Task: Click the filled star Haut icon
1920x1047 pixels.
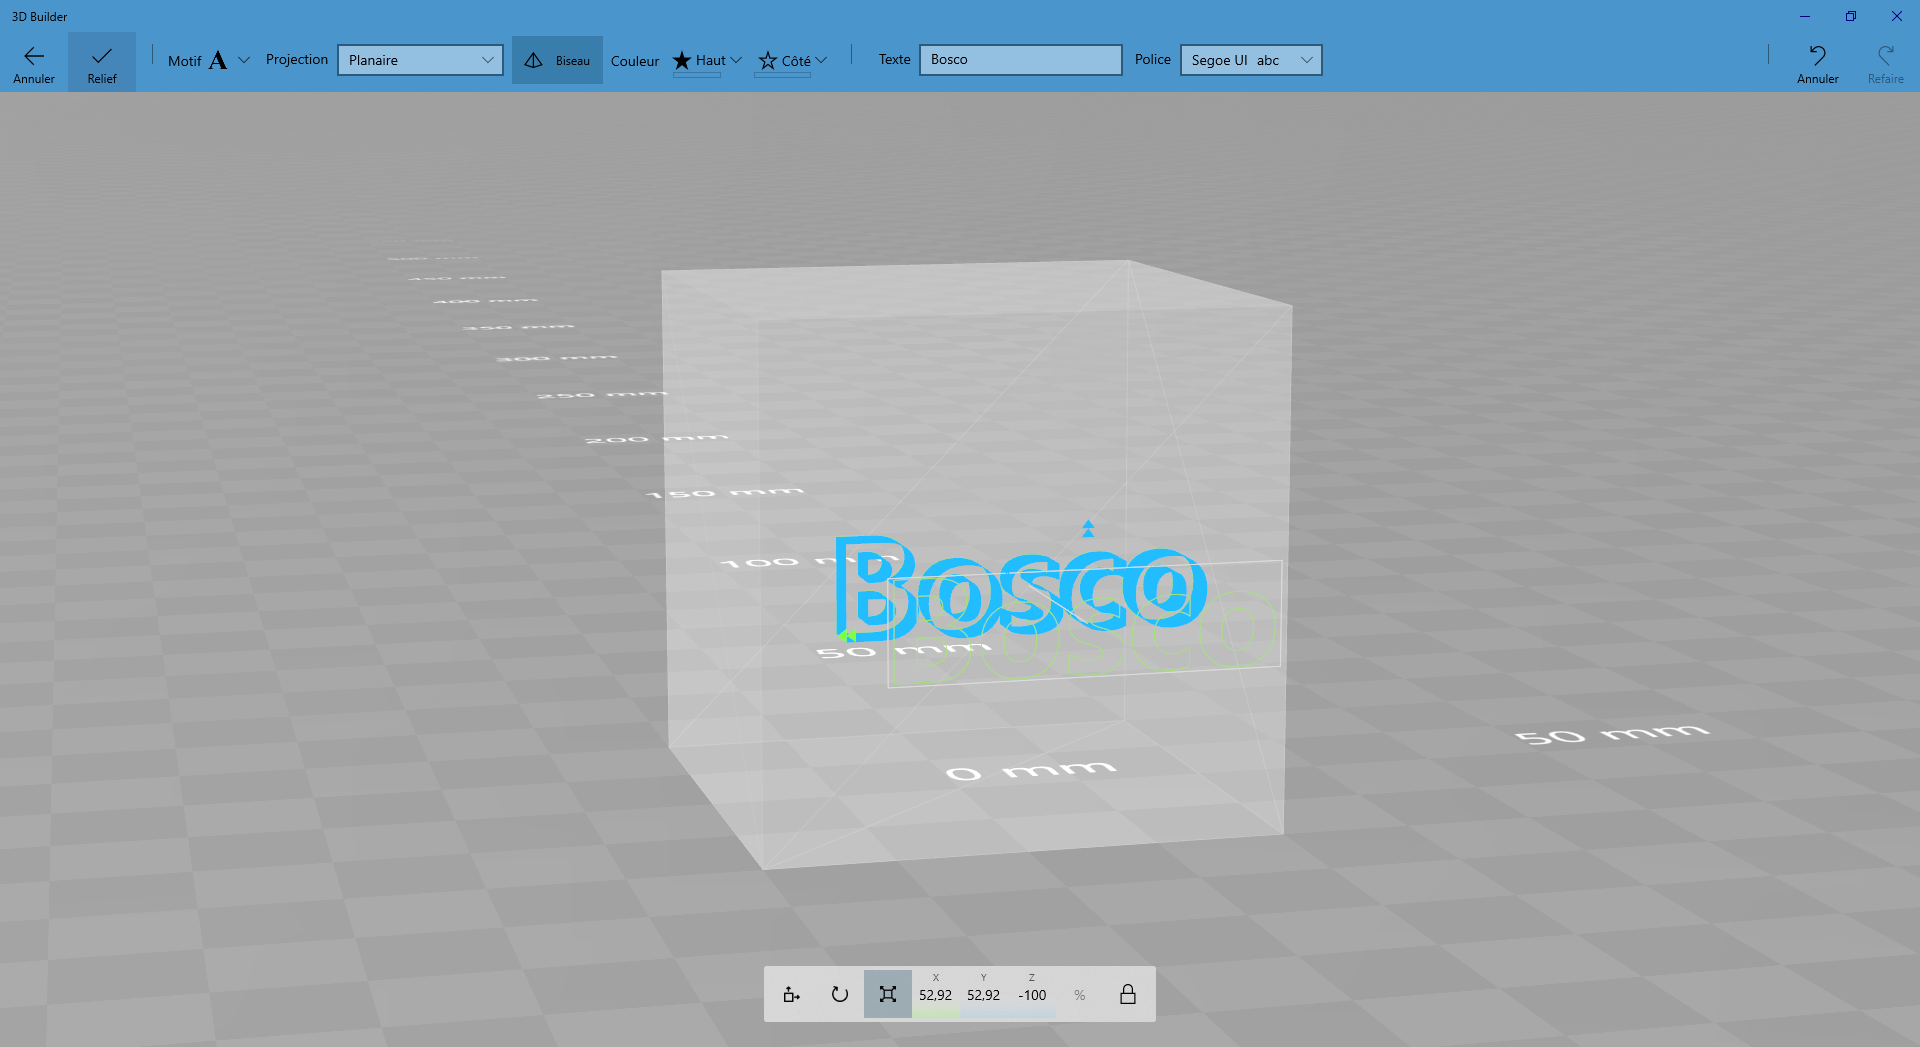Action: point(682,60)
